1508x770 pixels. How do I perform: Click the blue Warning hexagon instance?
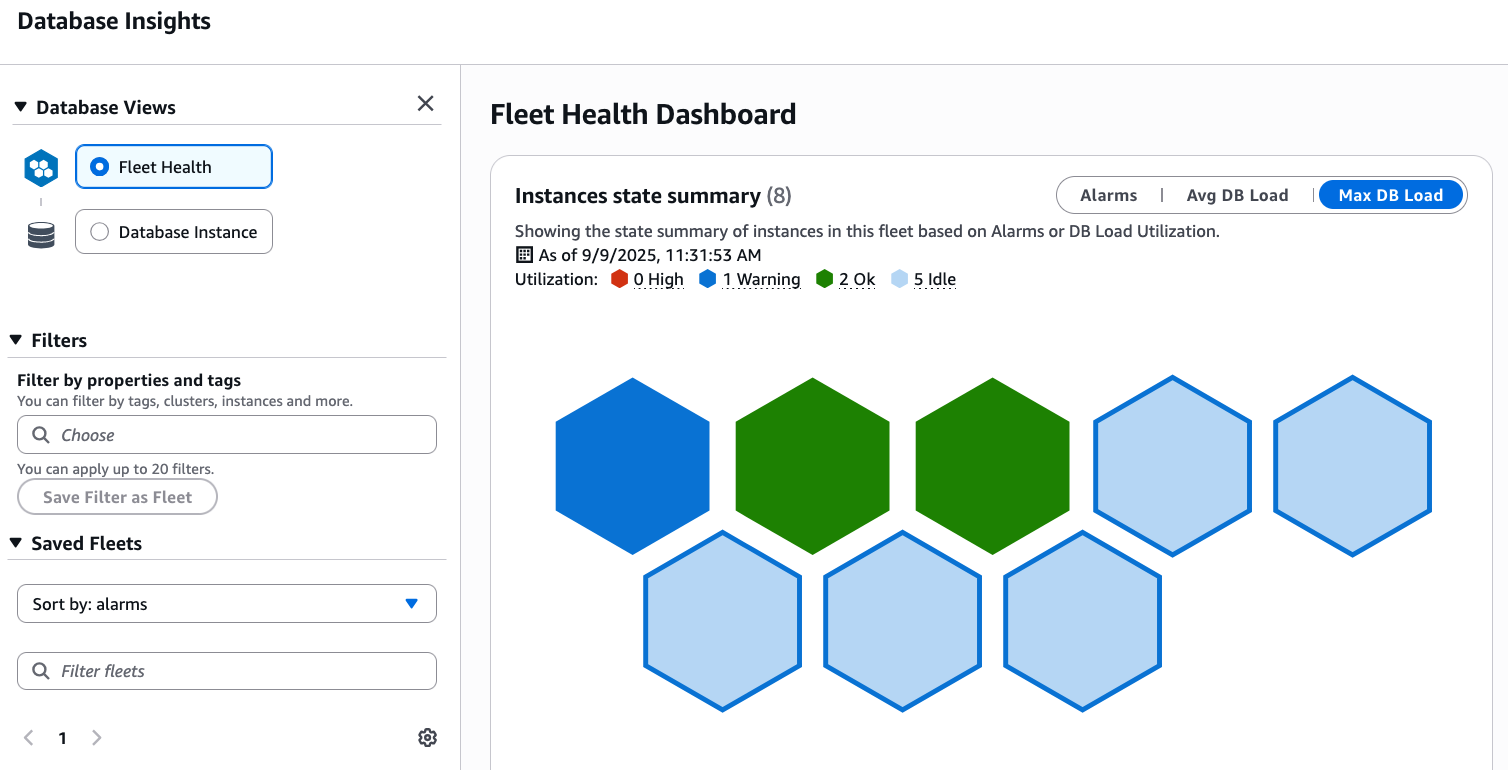(x=632, y=466)
